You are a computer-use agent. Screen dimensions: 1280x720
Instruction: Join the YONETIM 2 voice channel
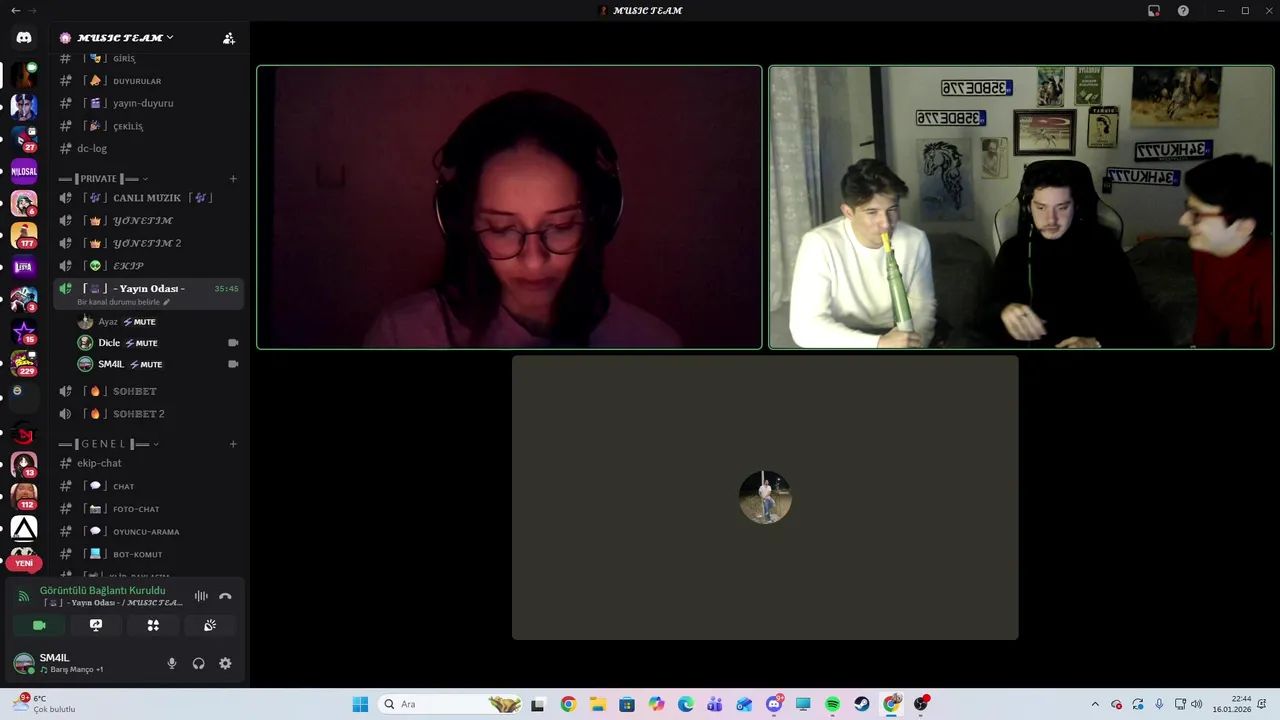coord(148,243)
